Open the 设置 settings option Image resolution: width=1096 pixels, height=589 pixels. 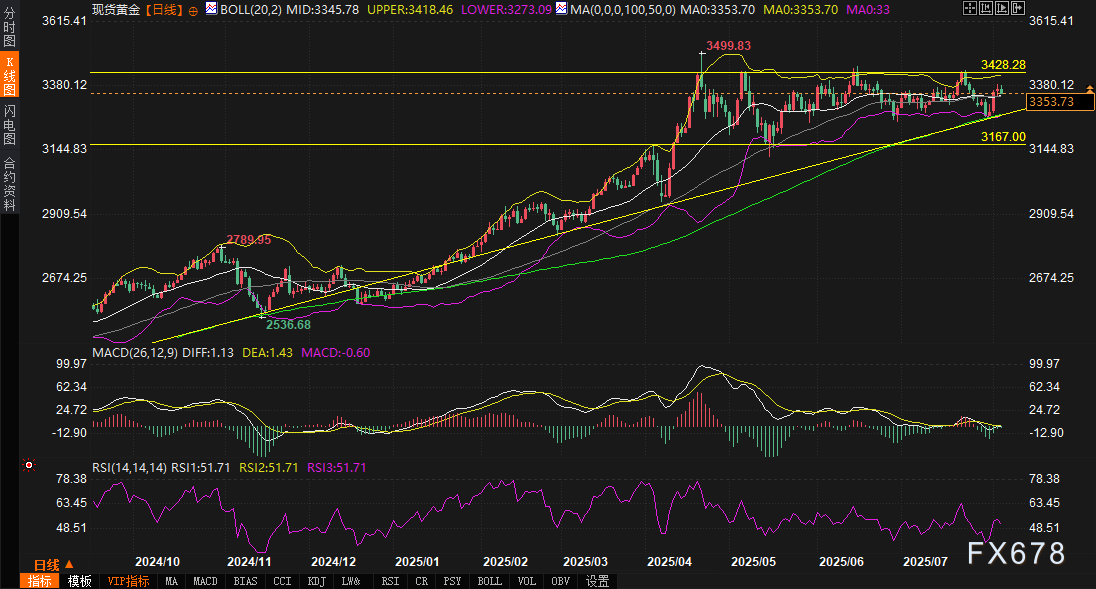pos(597,581)
